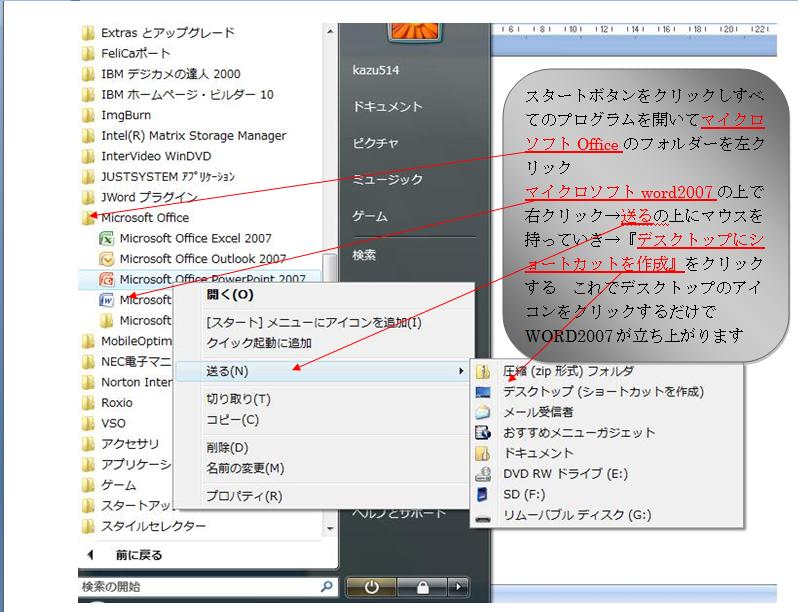Click the Word horizontal ruler

[634, 30]
